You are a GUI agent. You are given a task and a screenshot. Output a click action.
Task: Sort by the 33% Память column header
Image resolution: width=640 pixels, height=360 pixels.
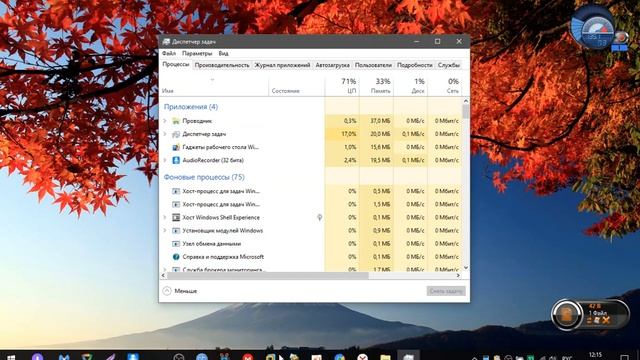coord(376,86)
